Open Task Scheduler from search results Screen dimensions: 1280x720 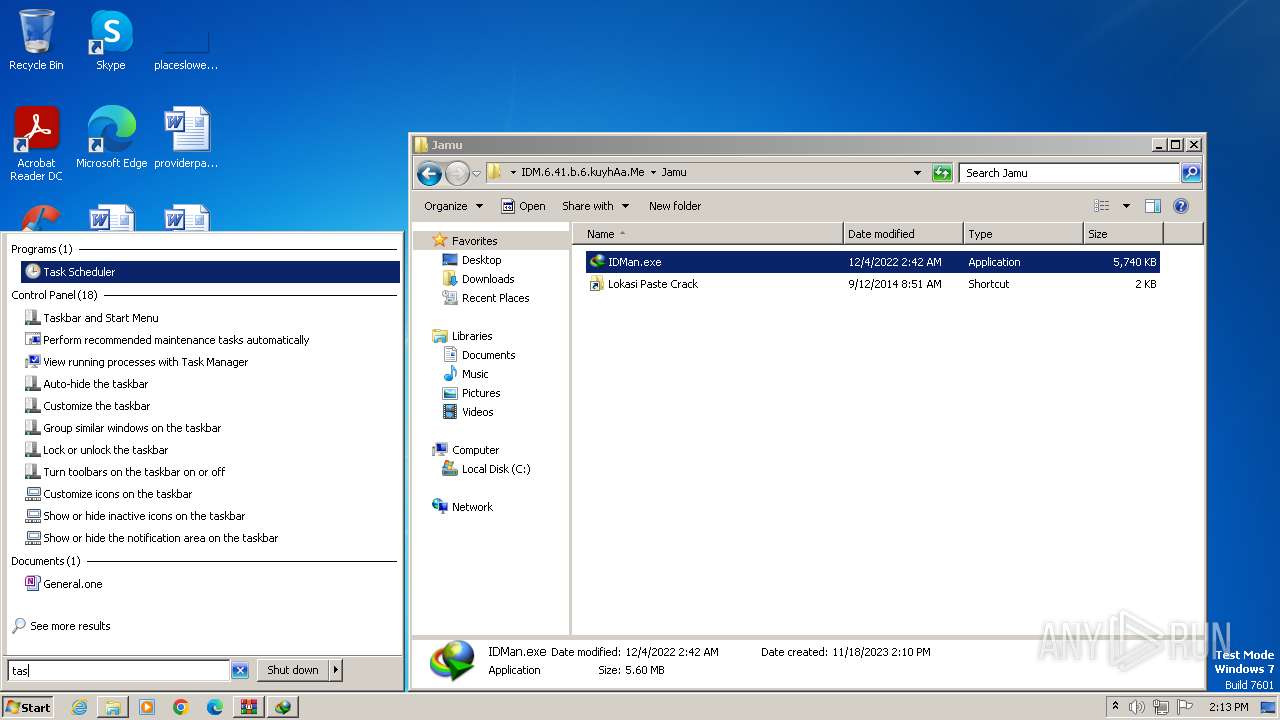click(x=210, y=272)
